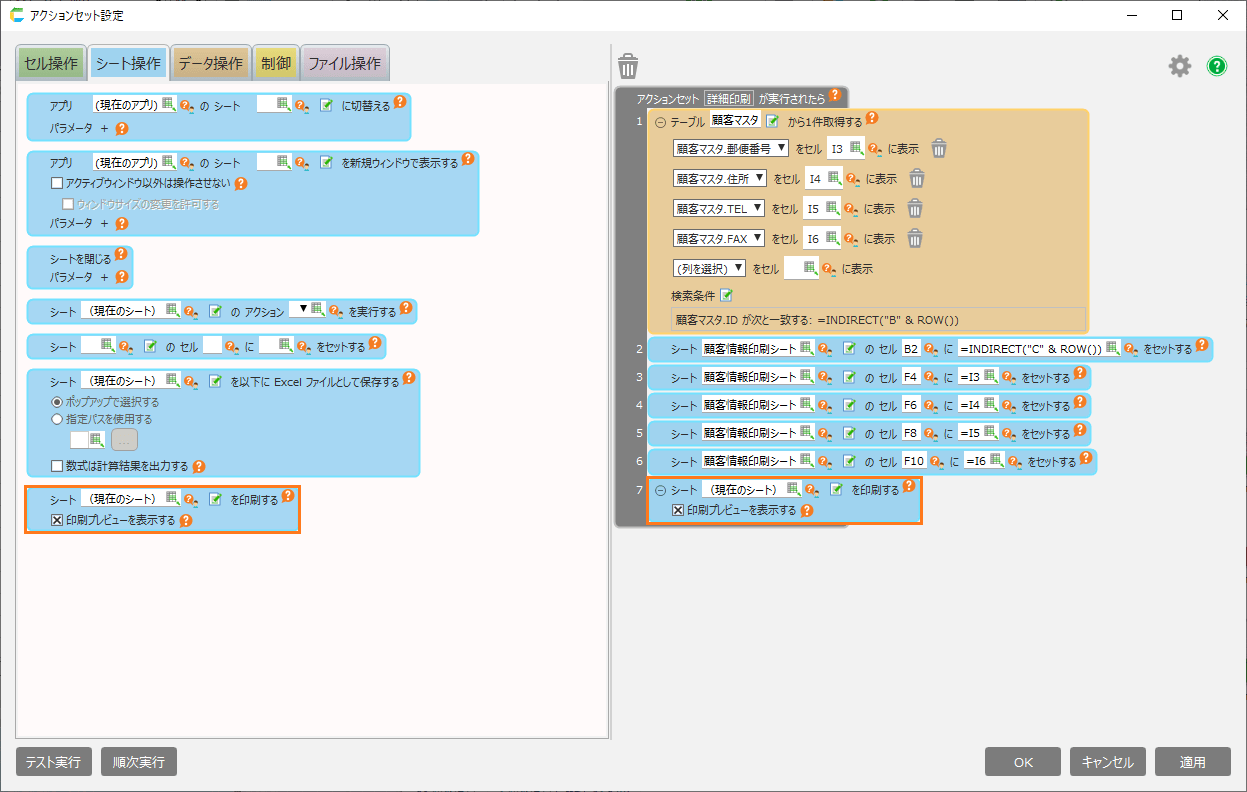Click the テスト実行 button
Screen dimensions: 1247x792
(x=54, y=762)
